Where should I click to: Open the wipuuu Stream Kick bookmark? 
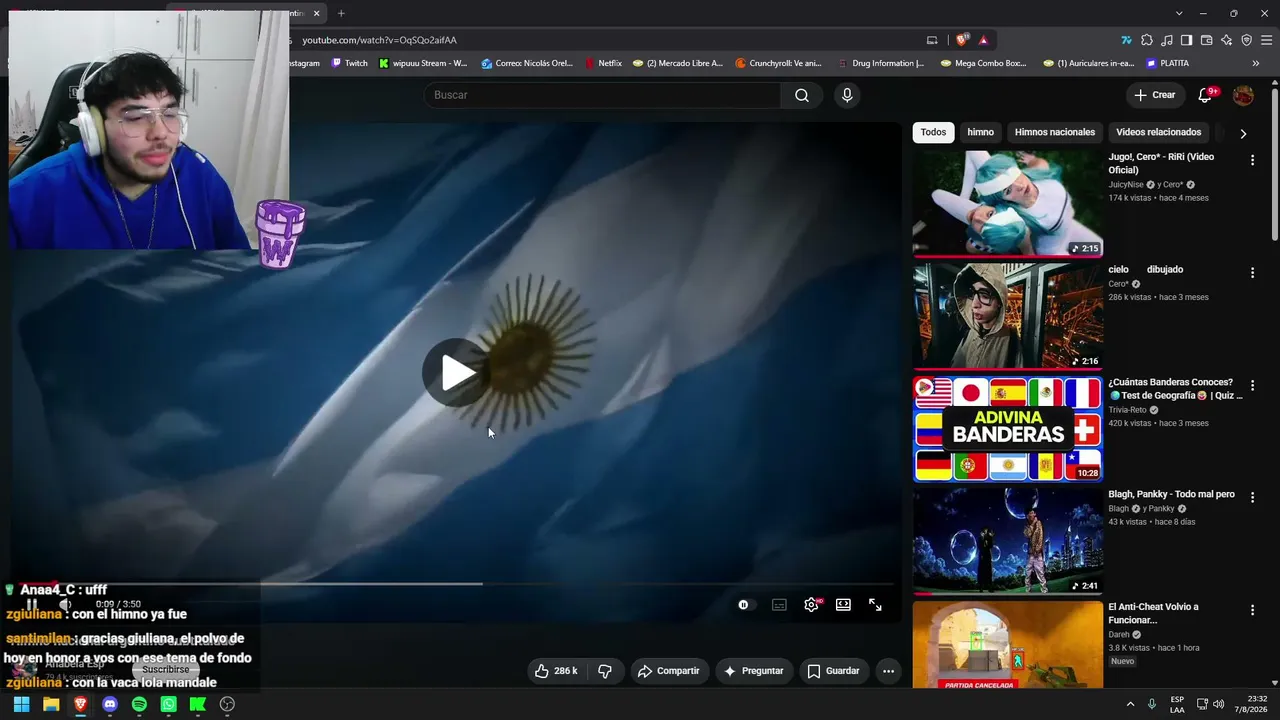423,63
